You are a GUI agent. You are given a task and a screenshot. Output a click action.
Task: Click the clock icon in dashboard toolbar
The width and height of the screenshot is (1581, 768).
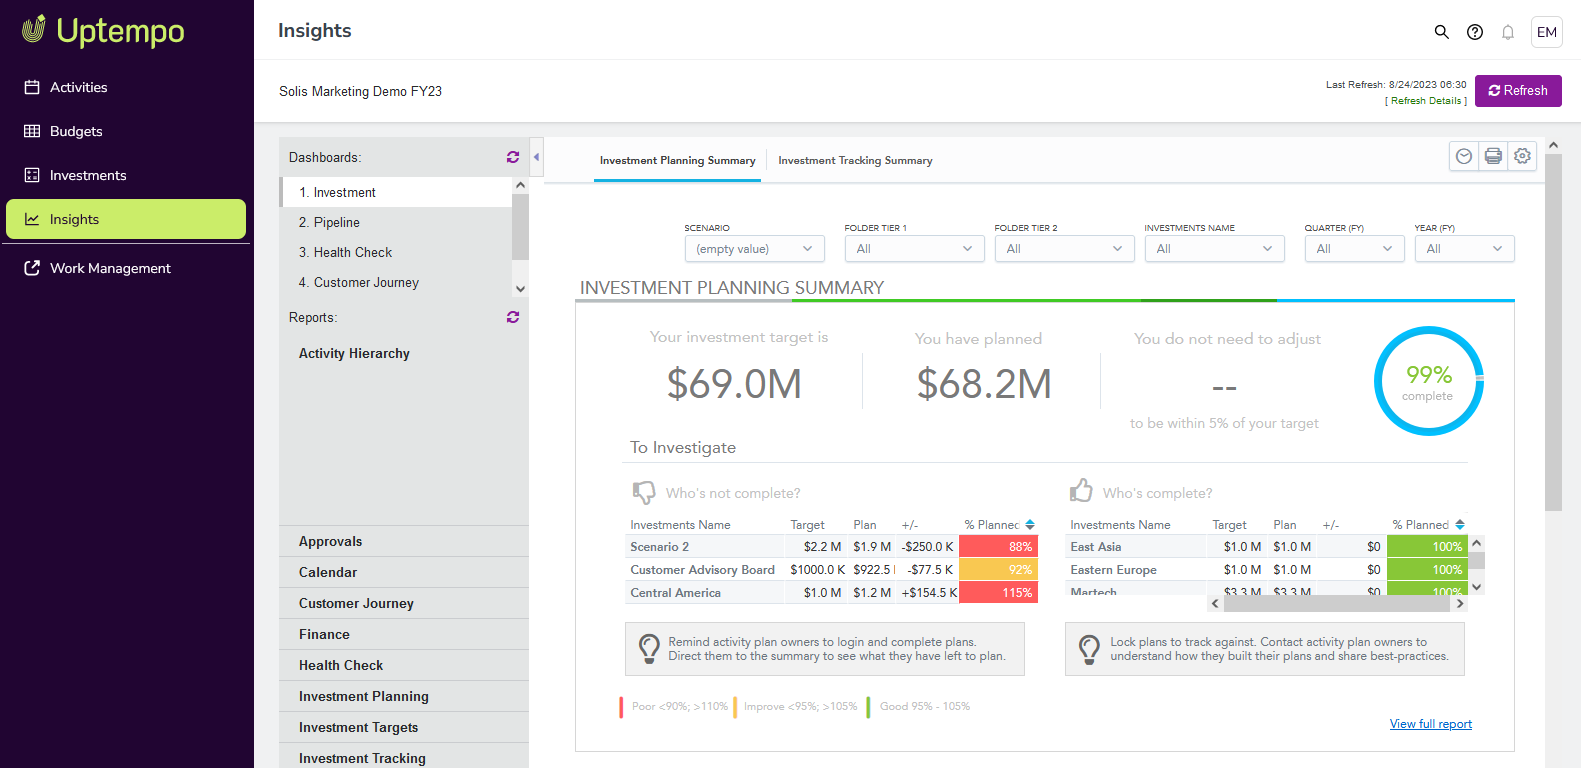[x=1464, y=156]
